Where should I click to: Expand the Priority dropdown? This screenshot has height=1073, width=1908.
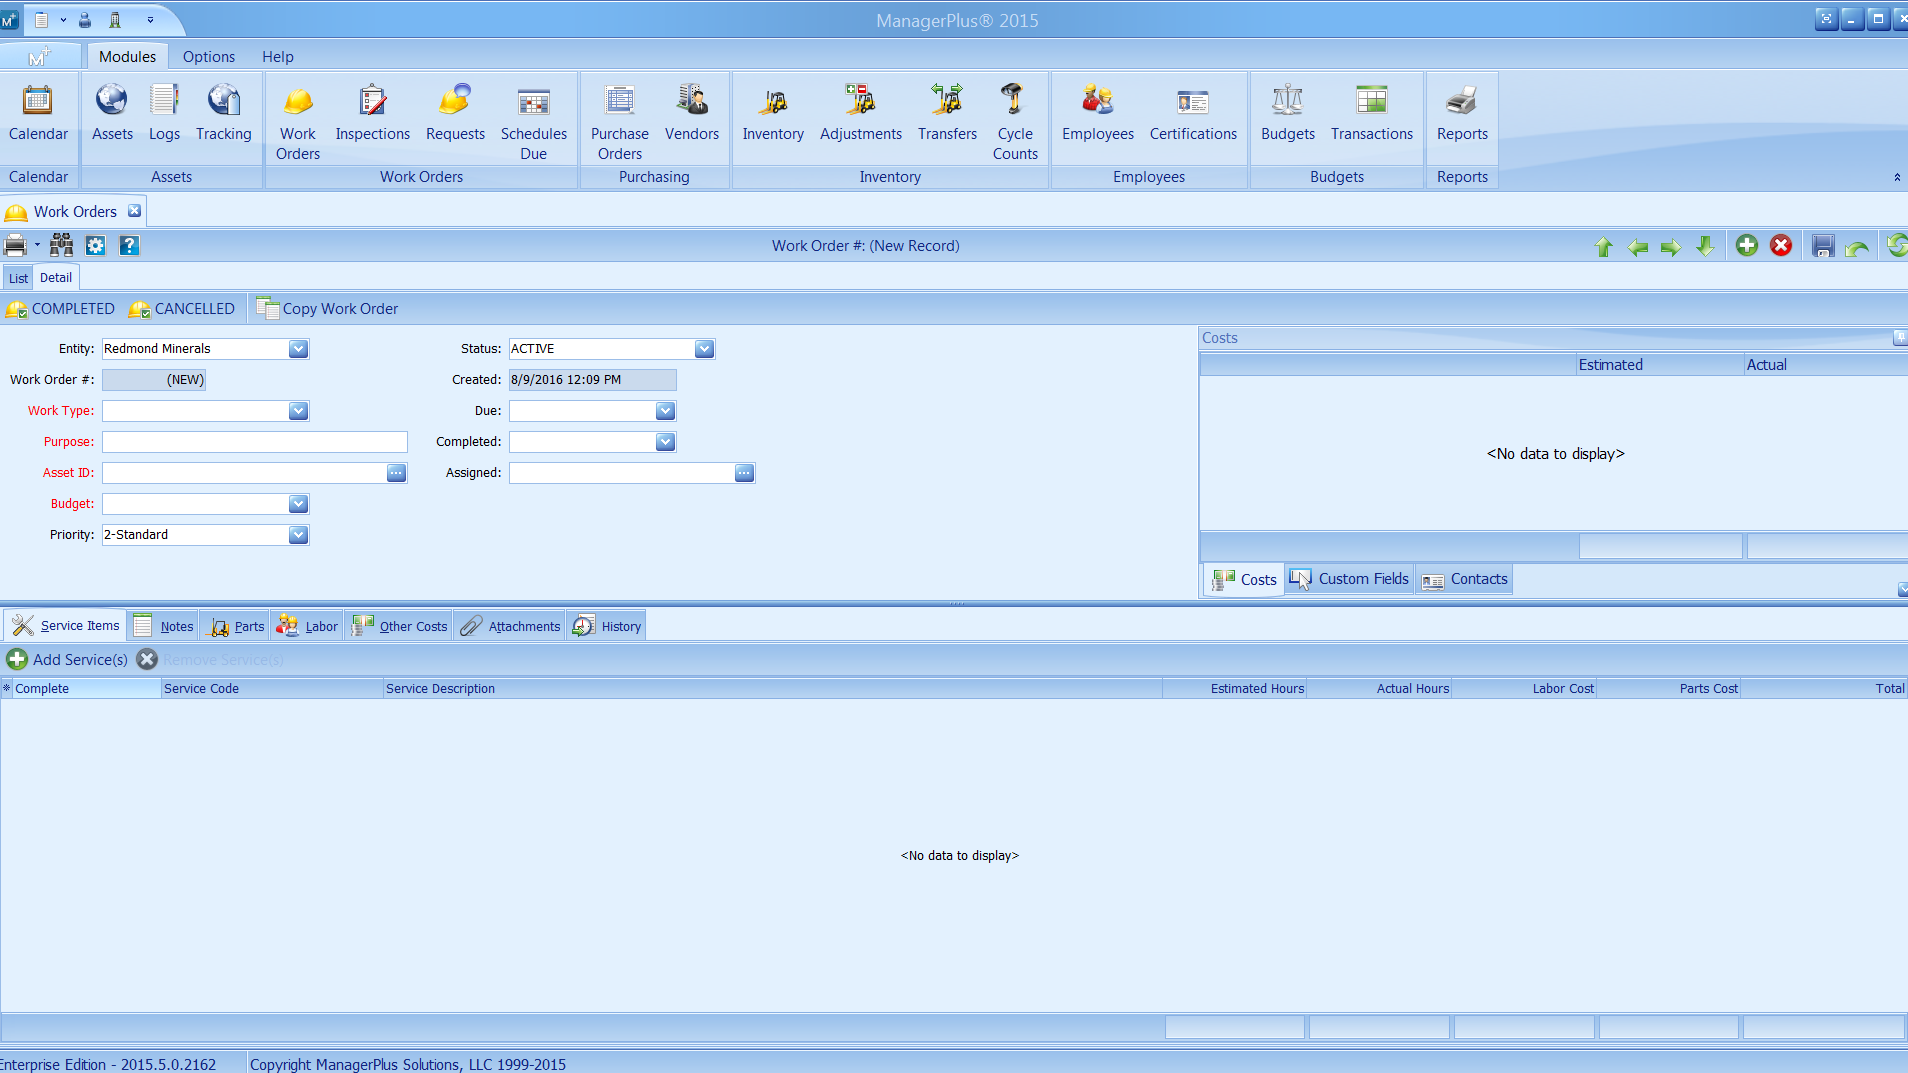(298, 535)
